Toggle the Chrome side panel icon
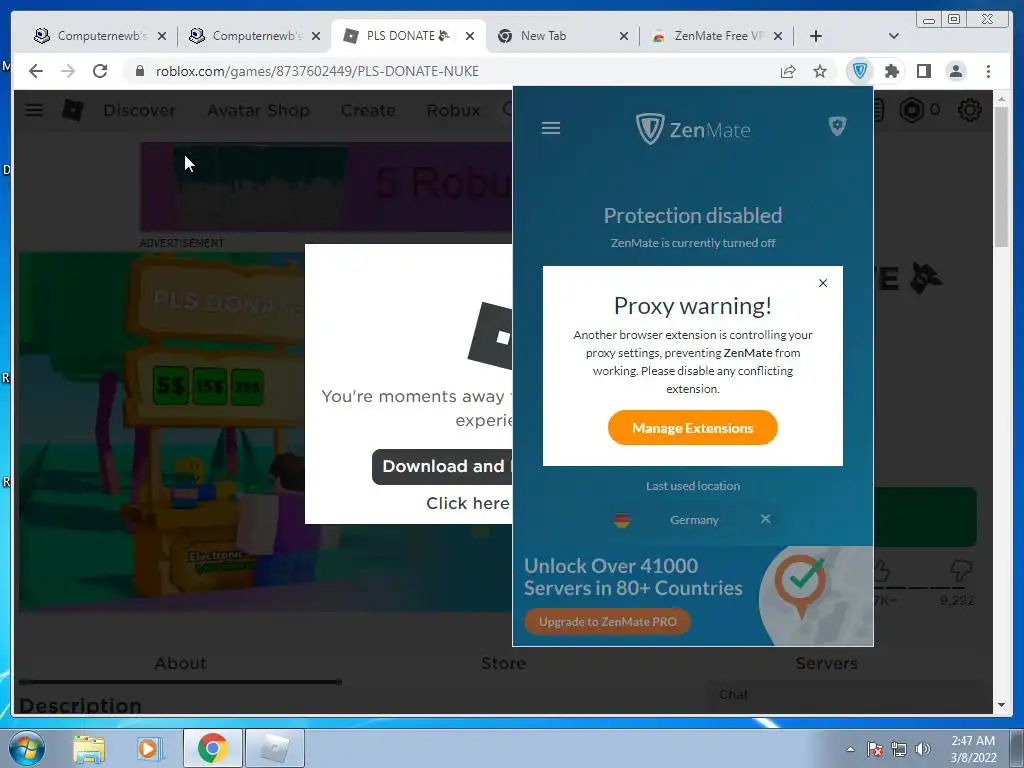Screen dimensions: 1024x768 tap(923, 71)
